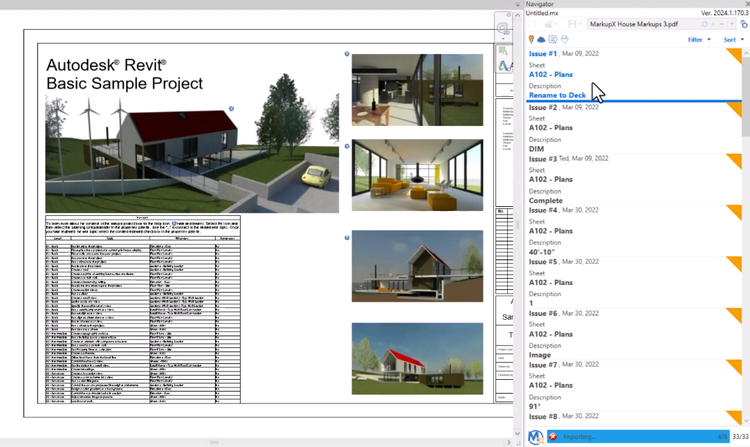Screen dimensions: 750x447
Task: Click the orange pin issues icon in Navigator
Action: pos(531,39)
